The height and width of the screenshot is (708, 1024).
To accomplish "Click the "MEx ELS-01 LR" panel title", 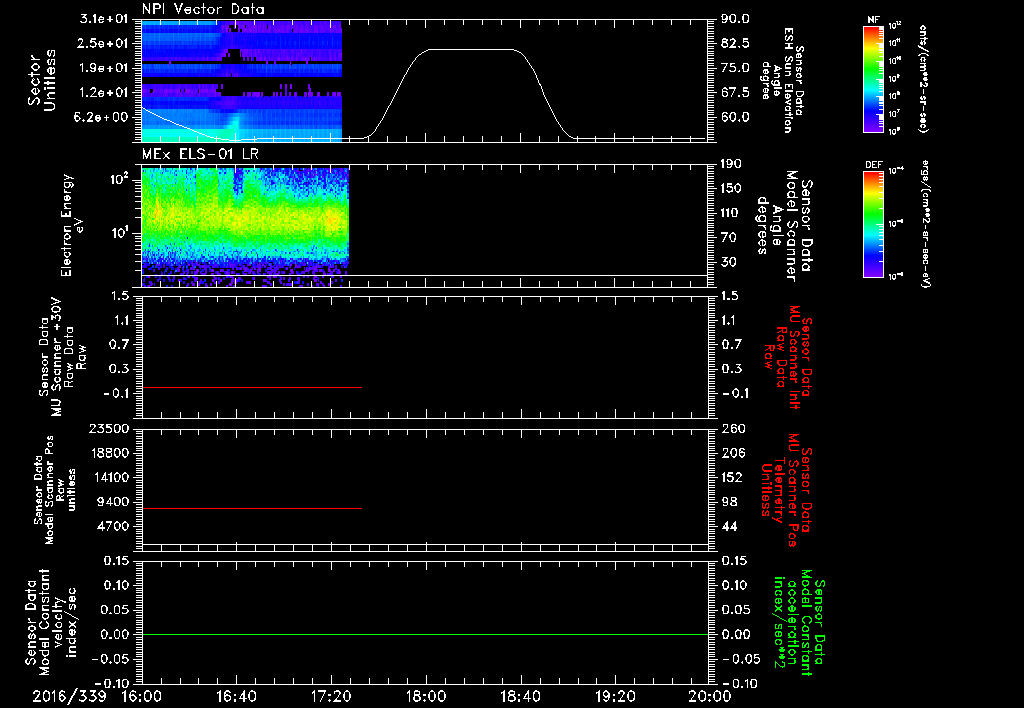I will coord(200,154).
